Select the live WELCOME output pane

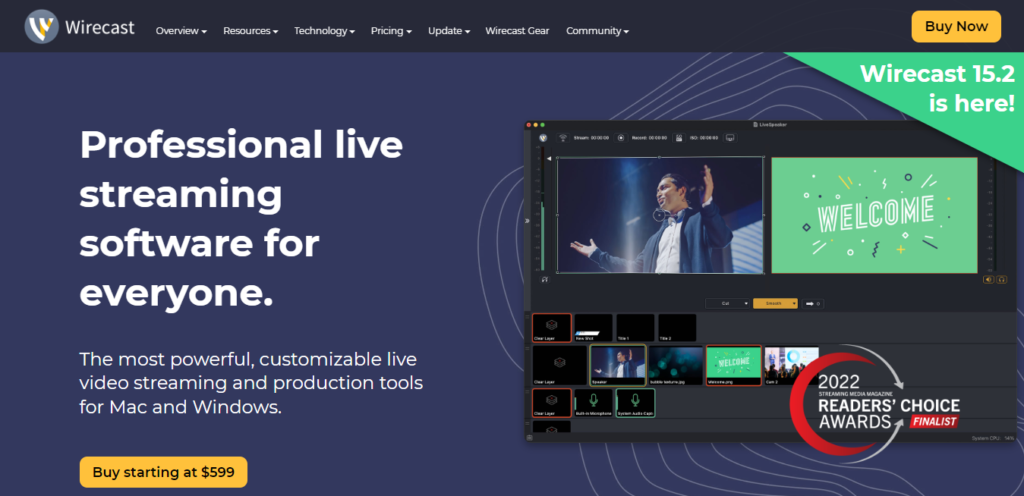pyautogui.click(x=874, y=215)
